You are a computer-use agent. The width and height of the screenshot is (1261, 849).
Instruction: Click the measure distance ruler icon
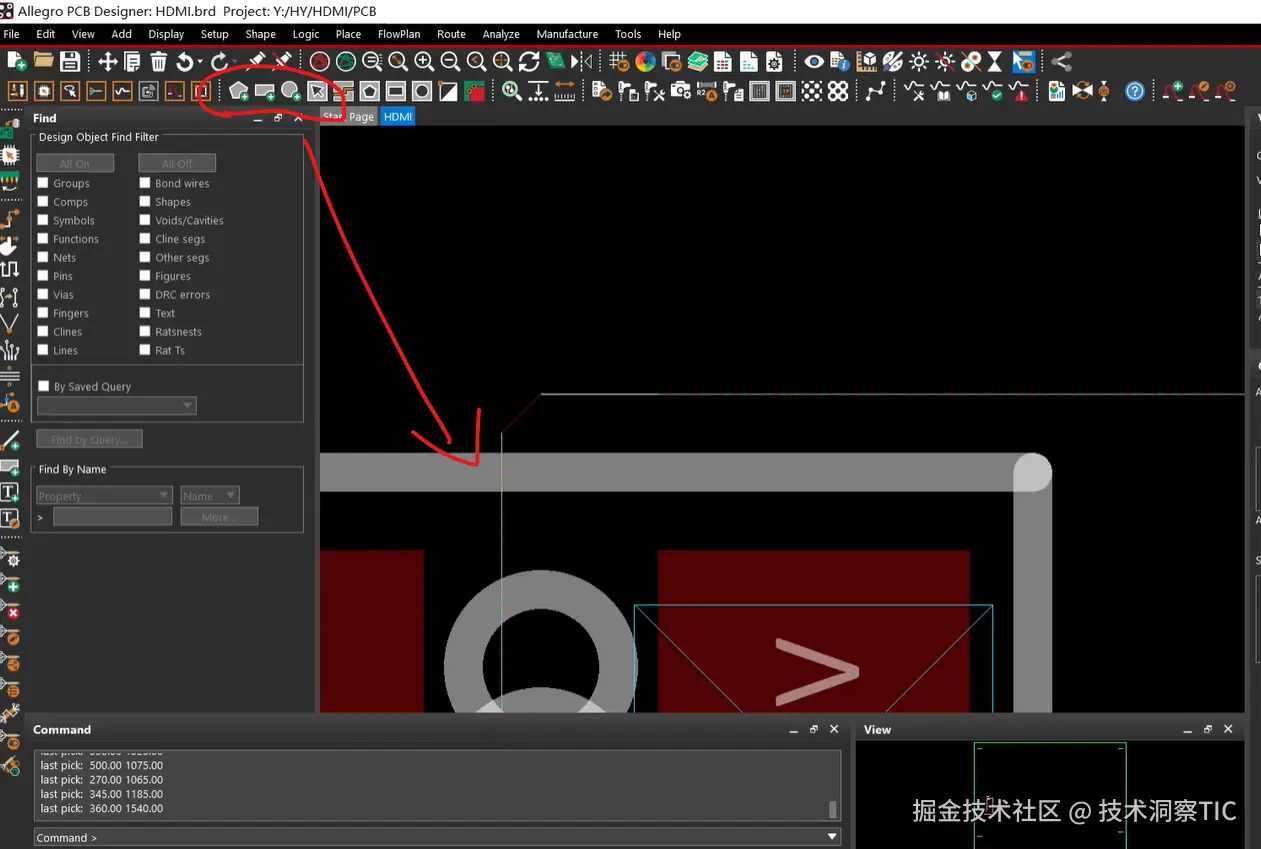tap(565, 91)
